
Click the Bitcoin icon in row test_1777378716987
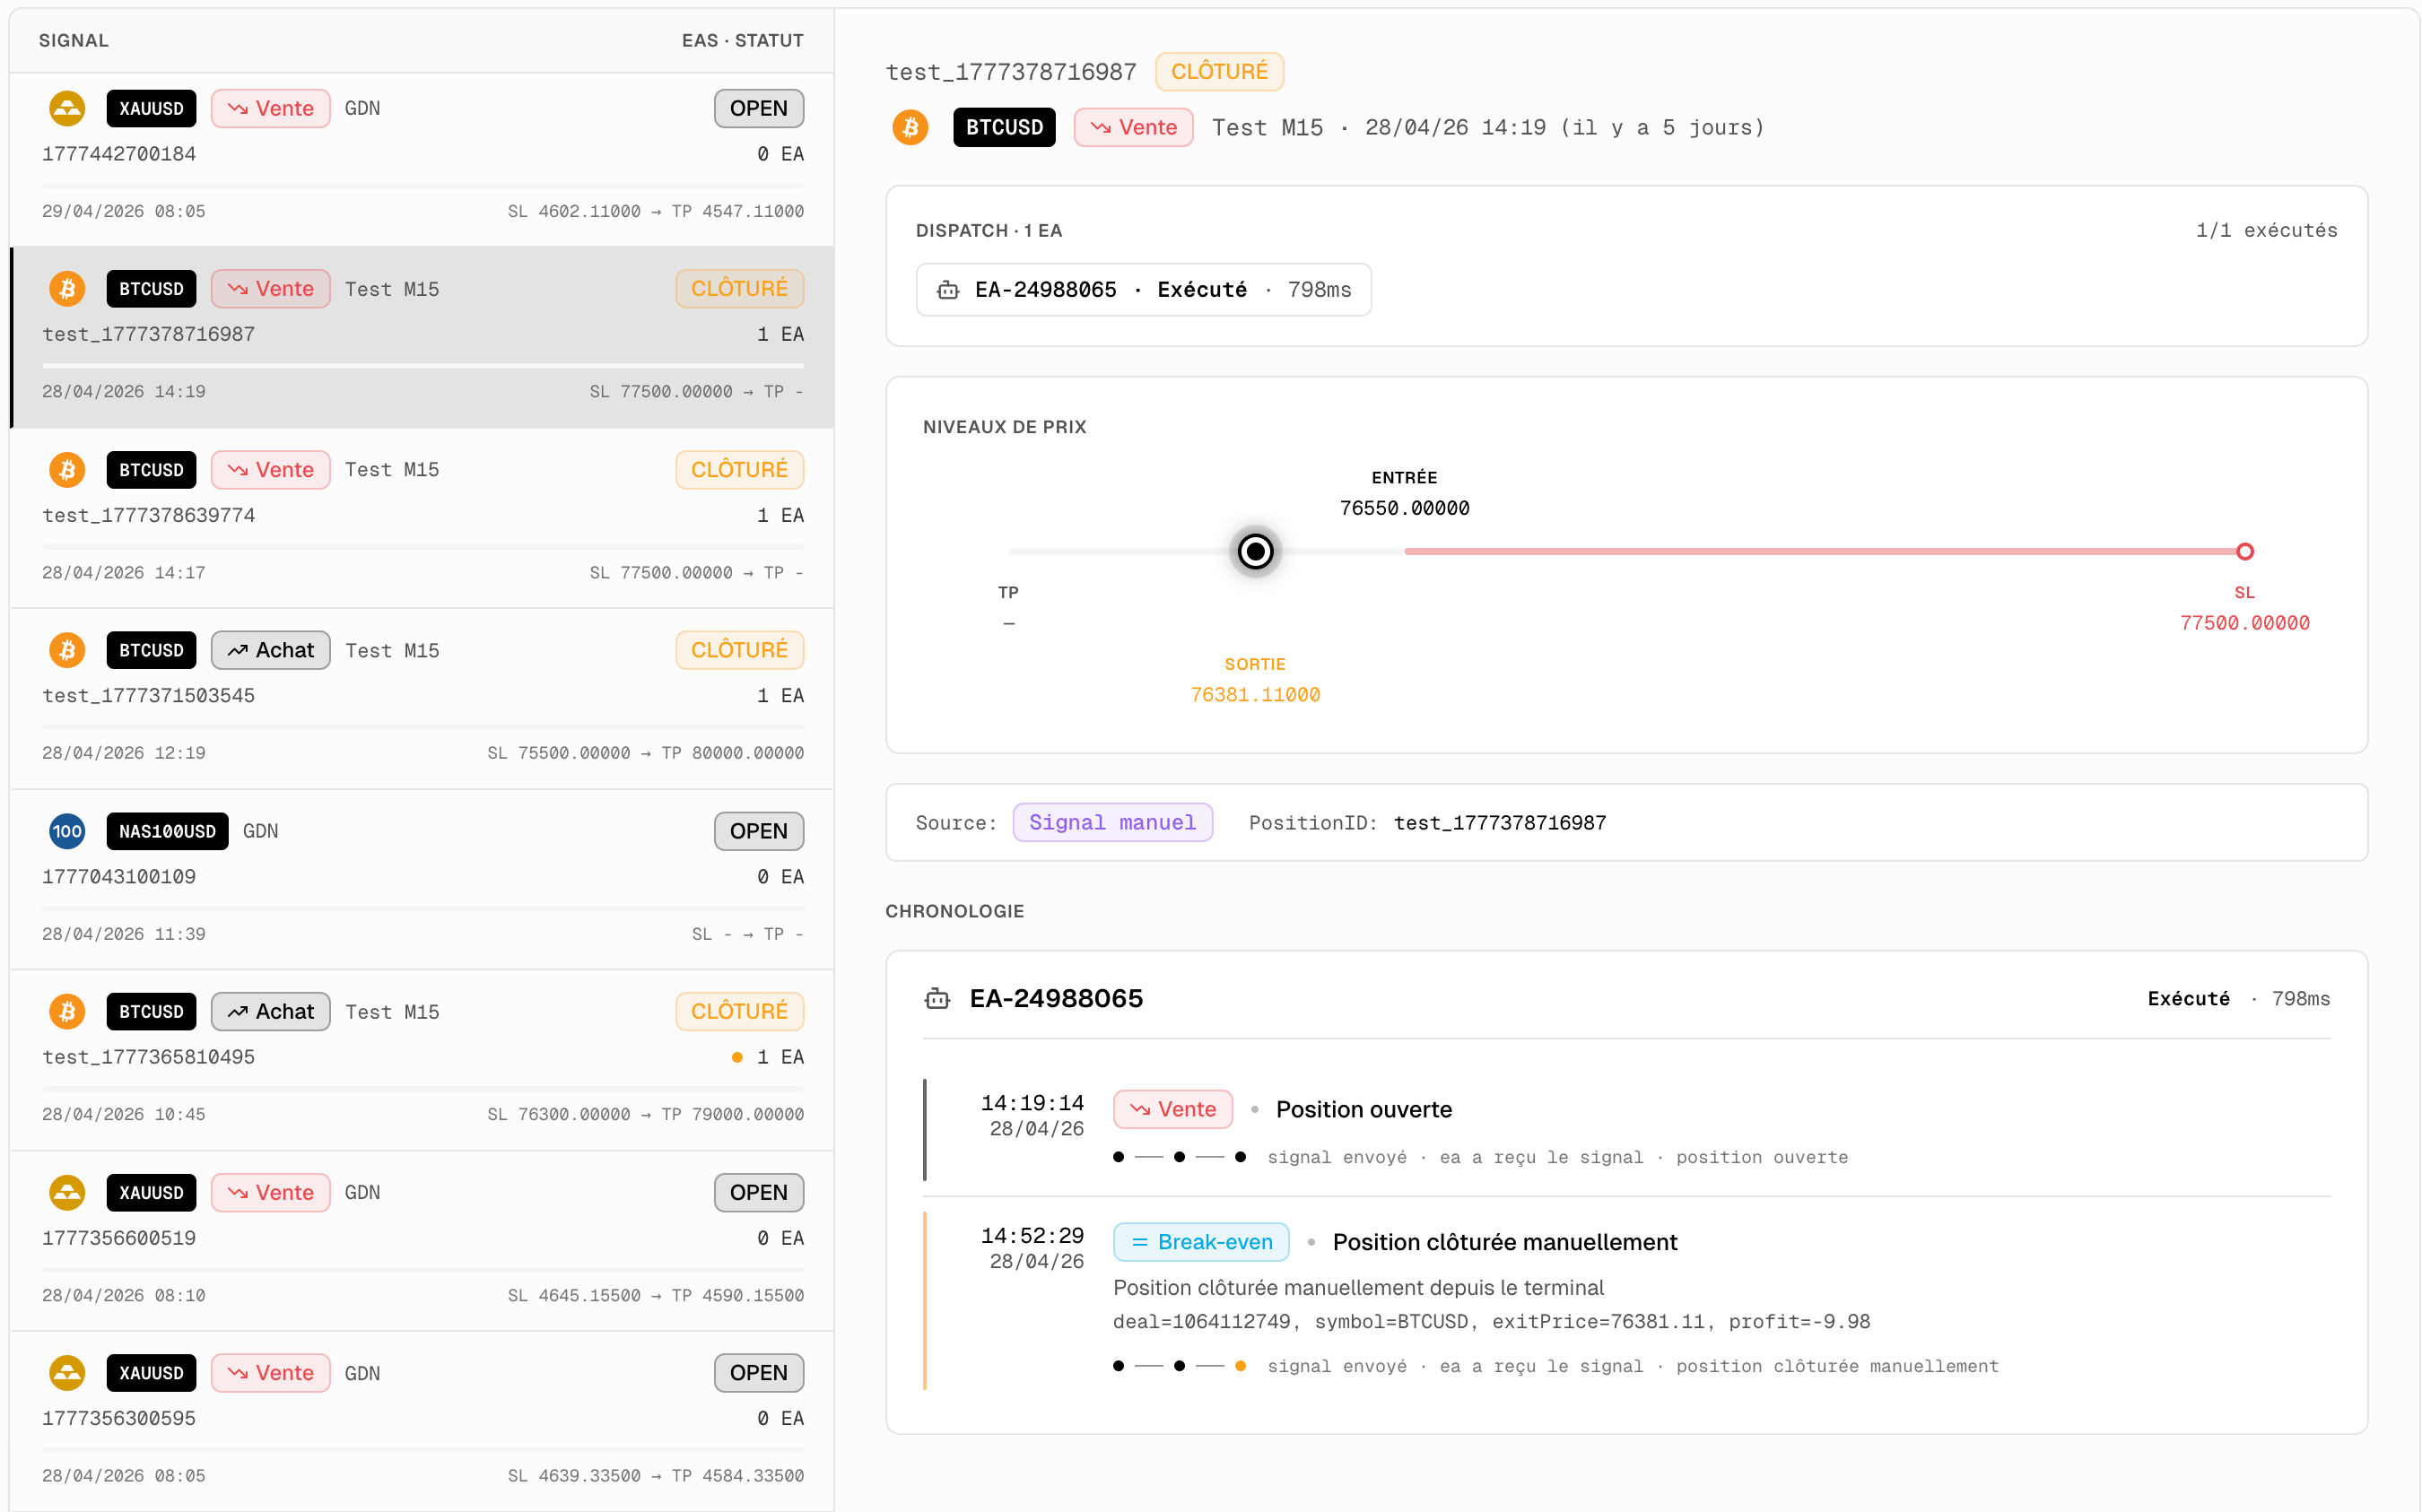(x=67, y=289)
